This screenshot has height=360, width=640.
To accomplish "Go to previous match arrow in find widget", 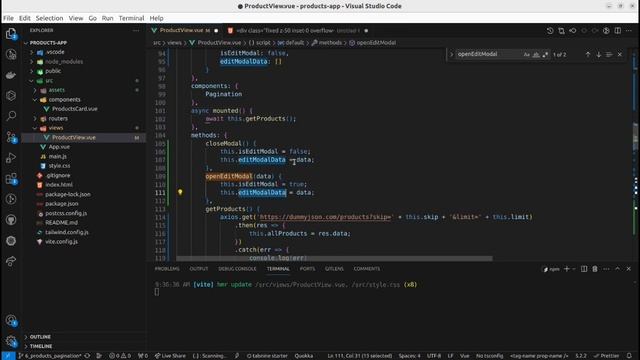I will pos(588,54).
